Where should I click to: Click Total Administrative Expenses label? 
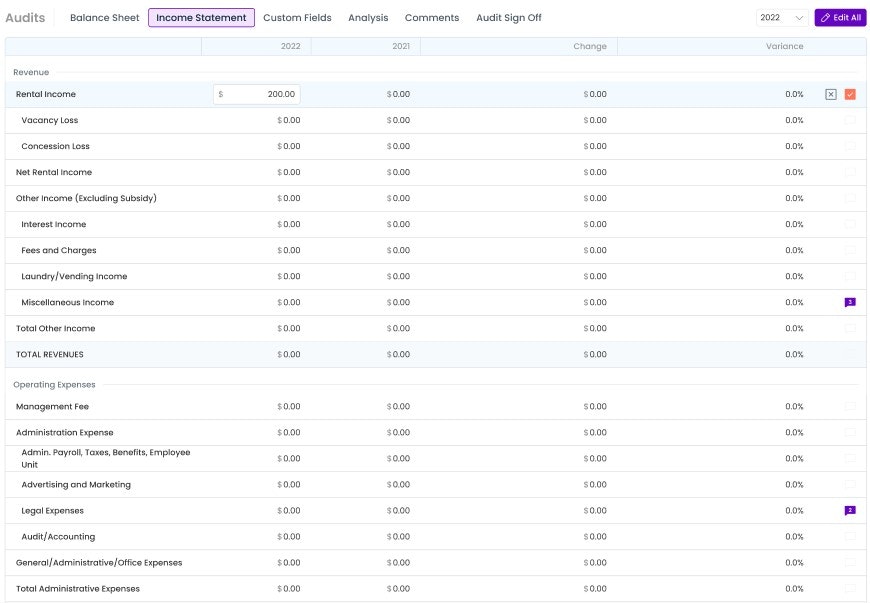[78, 589]
